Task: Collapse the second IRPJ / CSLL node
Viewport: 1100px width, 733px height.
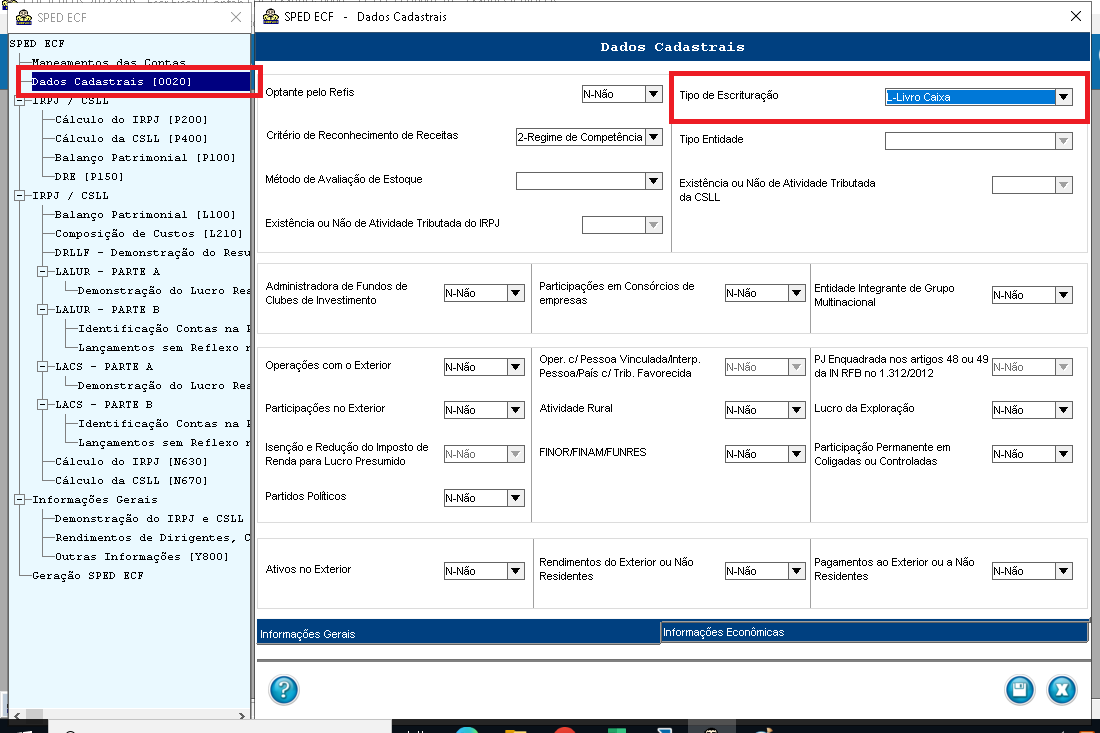Action: point(20,195)
